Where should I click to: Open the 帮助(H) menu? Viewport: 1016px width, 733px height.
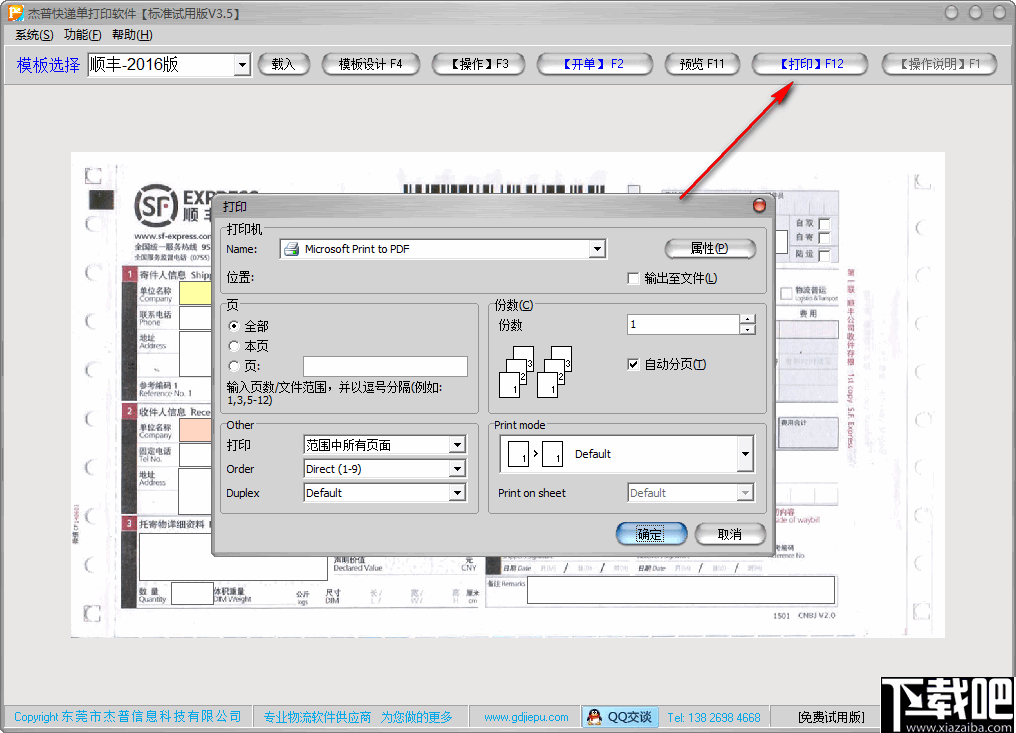132,35
